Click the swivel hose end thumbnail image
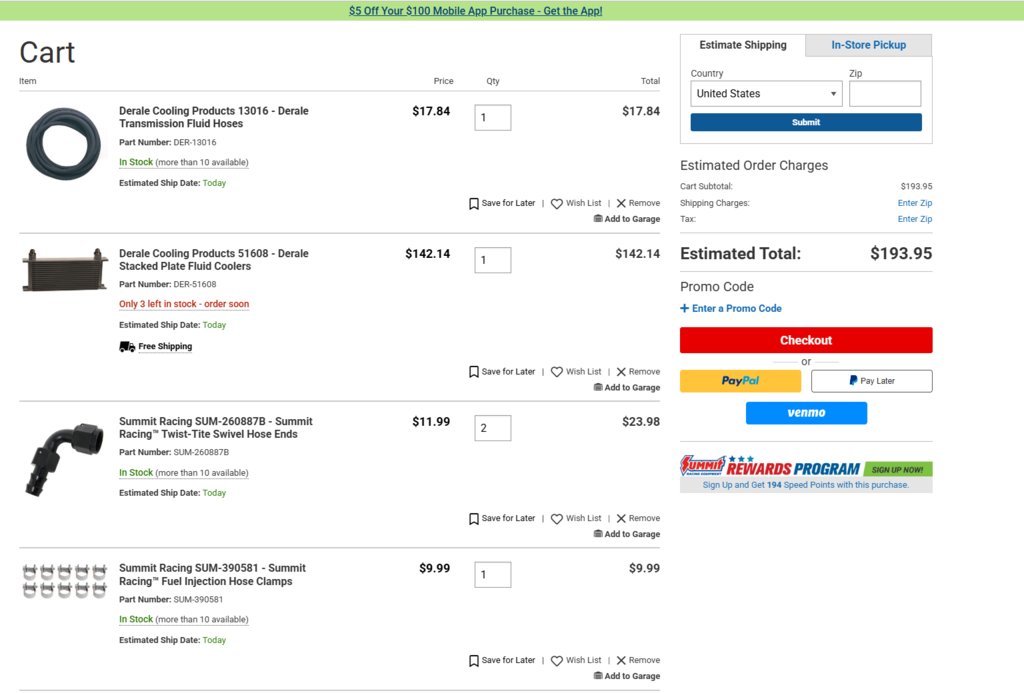This screenshot has height=693, width=1024. click(x=64, y=459)
